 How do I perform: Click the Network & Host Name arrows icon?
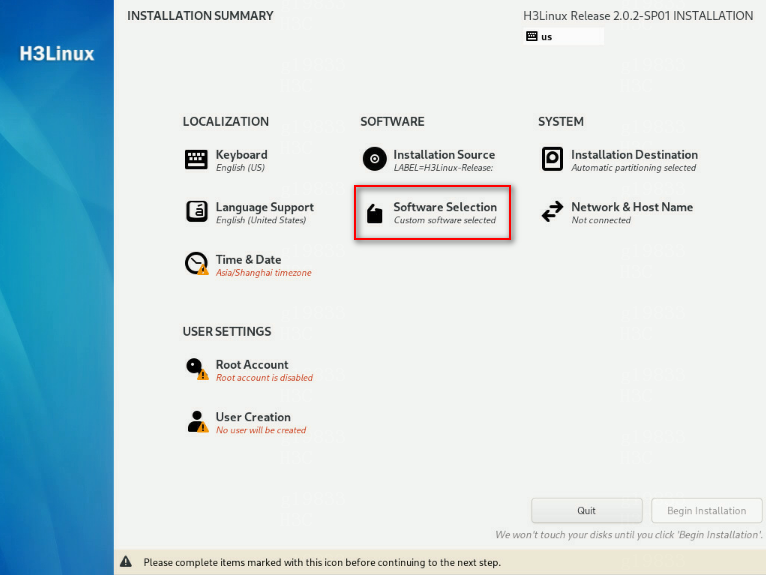click(x=553, y=212)
